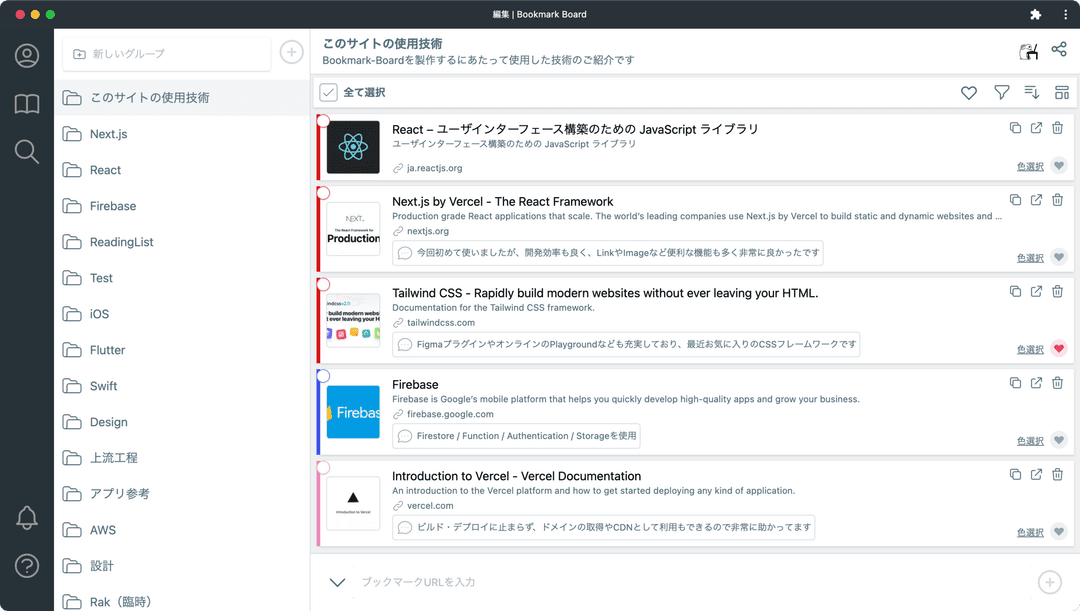Copy the Tailwind CSS bookmark
Screen dimensions: 1080x611
tap(1015, 291)
